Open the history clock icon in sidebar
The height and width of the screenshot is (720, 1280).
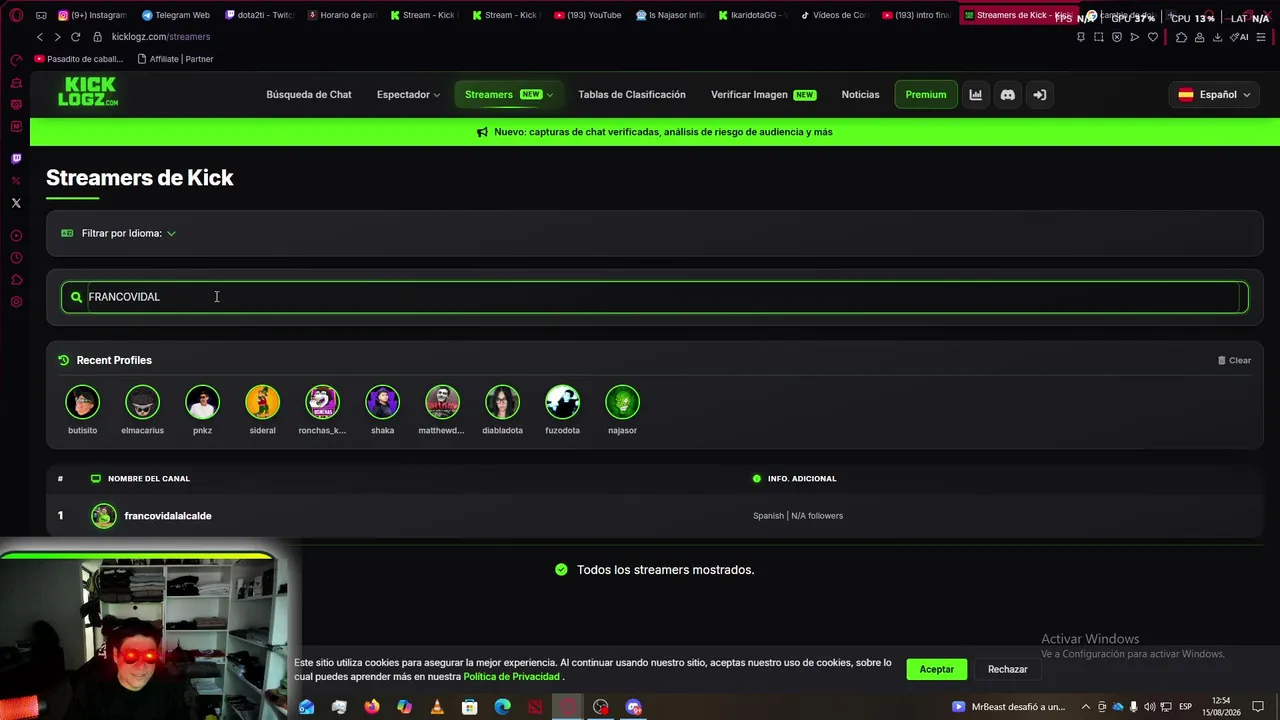pos(16,258)
